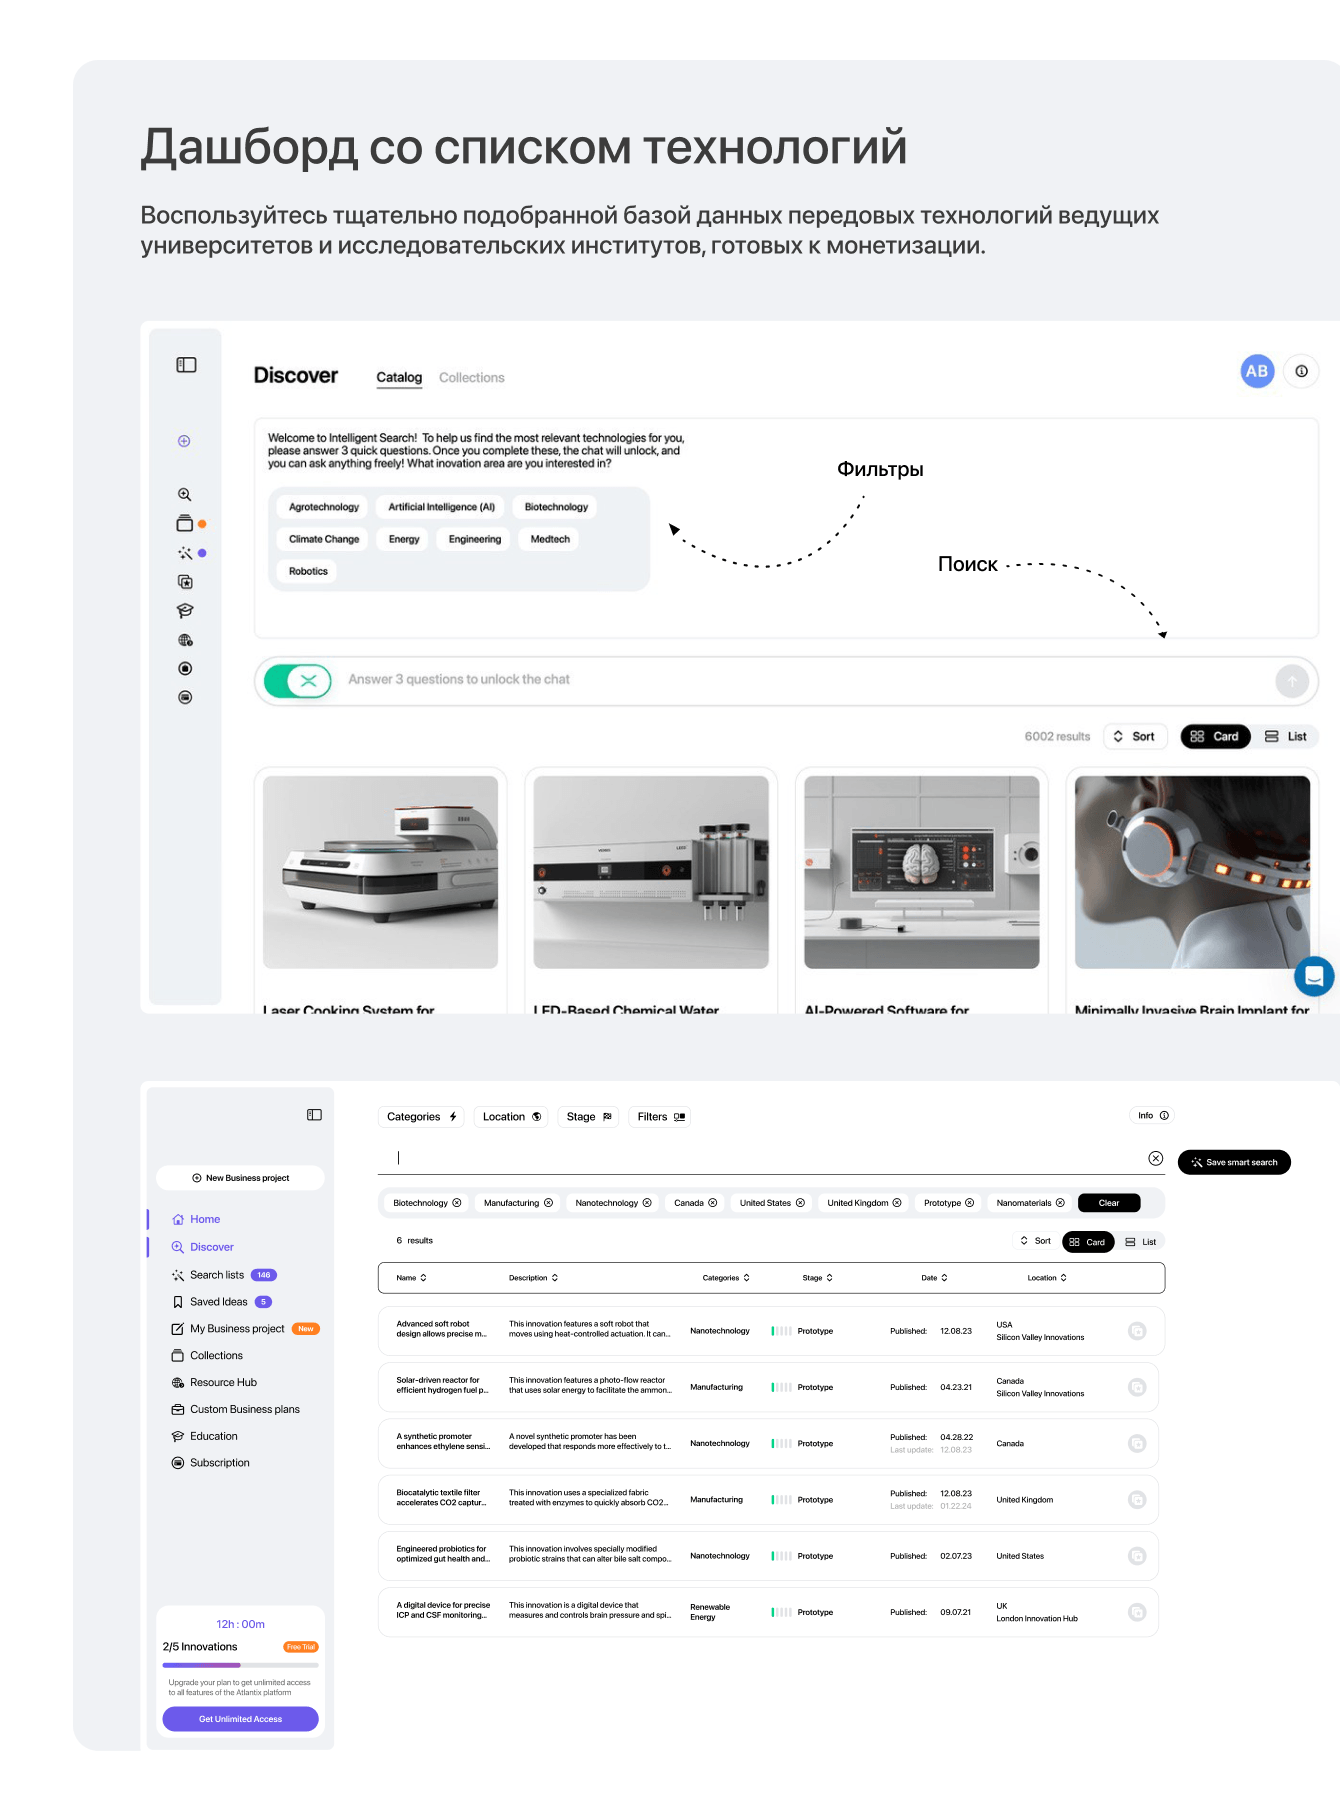Click stage indicator on Engineered probiotics row

782,1557
